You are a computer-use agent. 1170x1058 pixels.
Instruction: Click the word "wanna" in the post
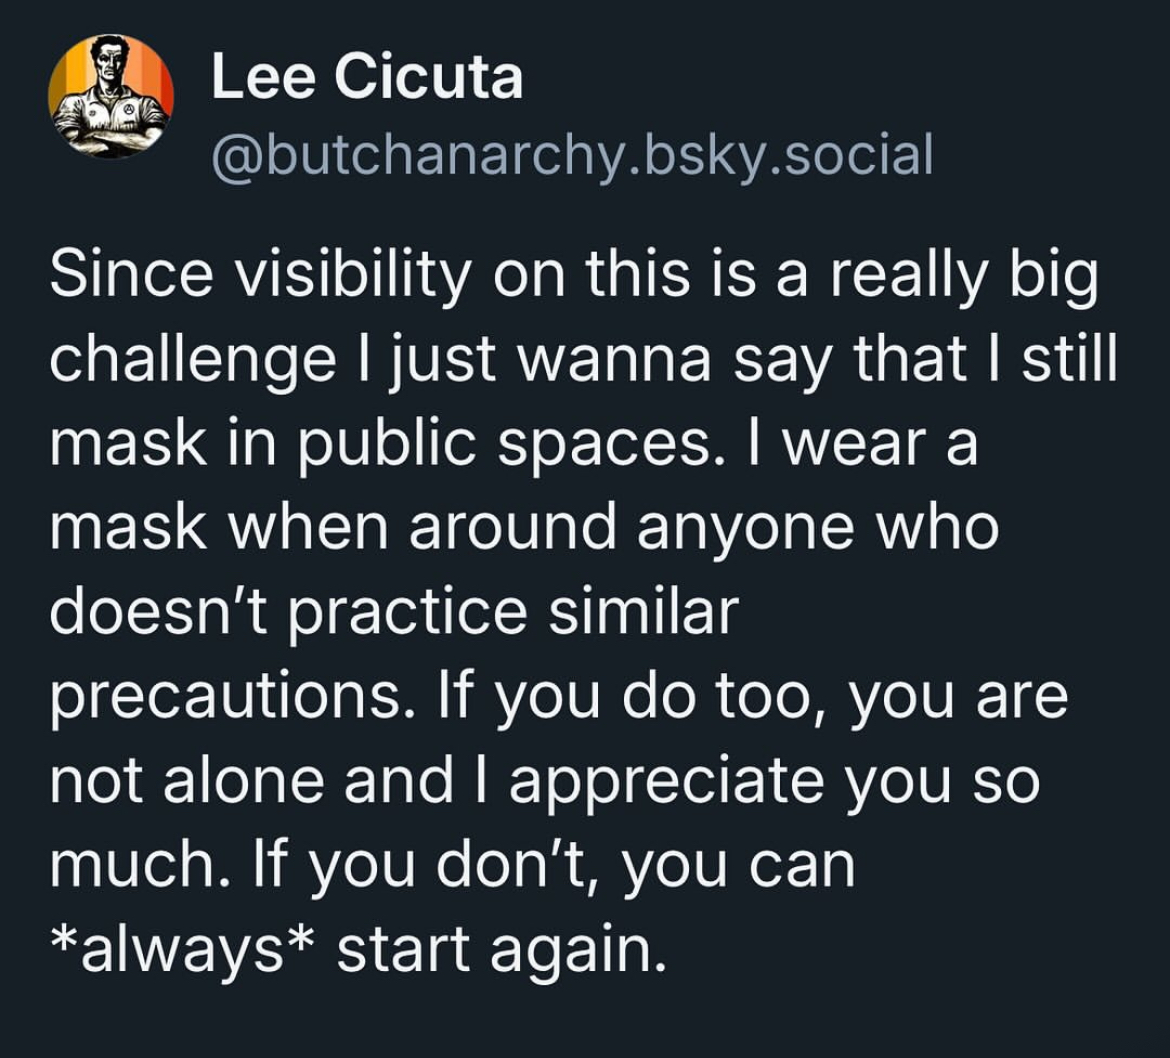614,362
